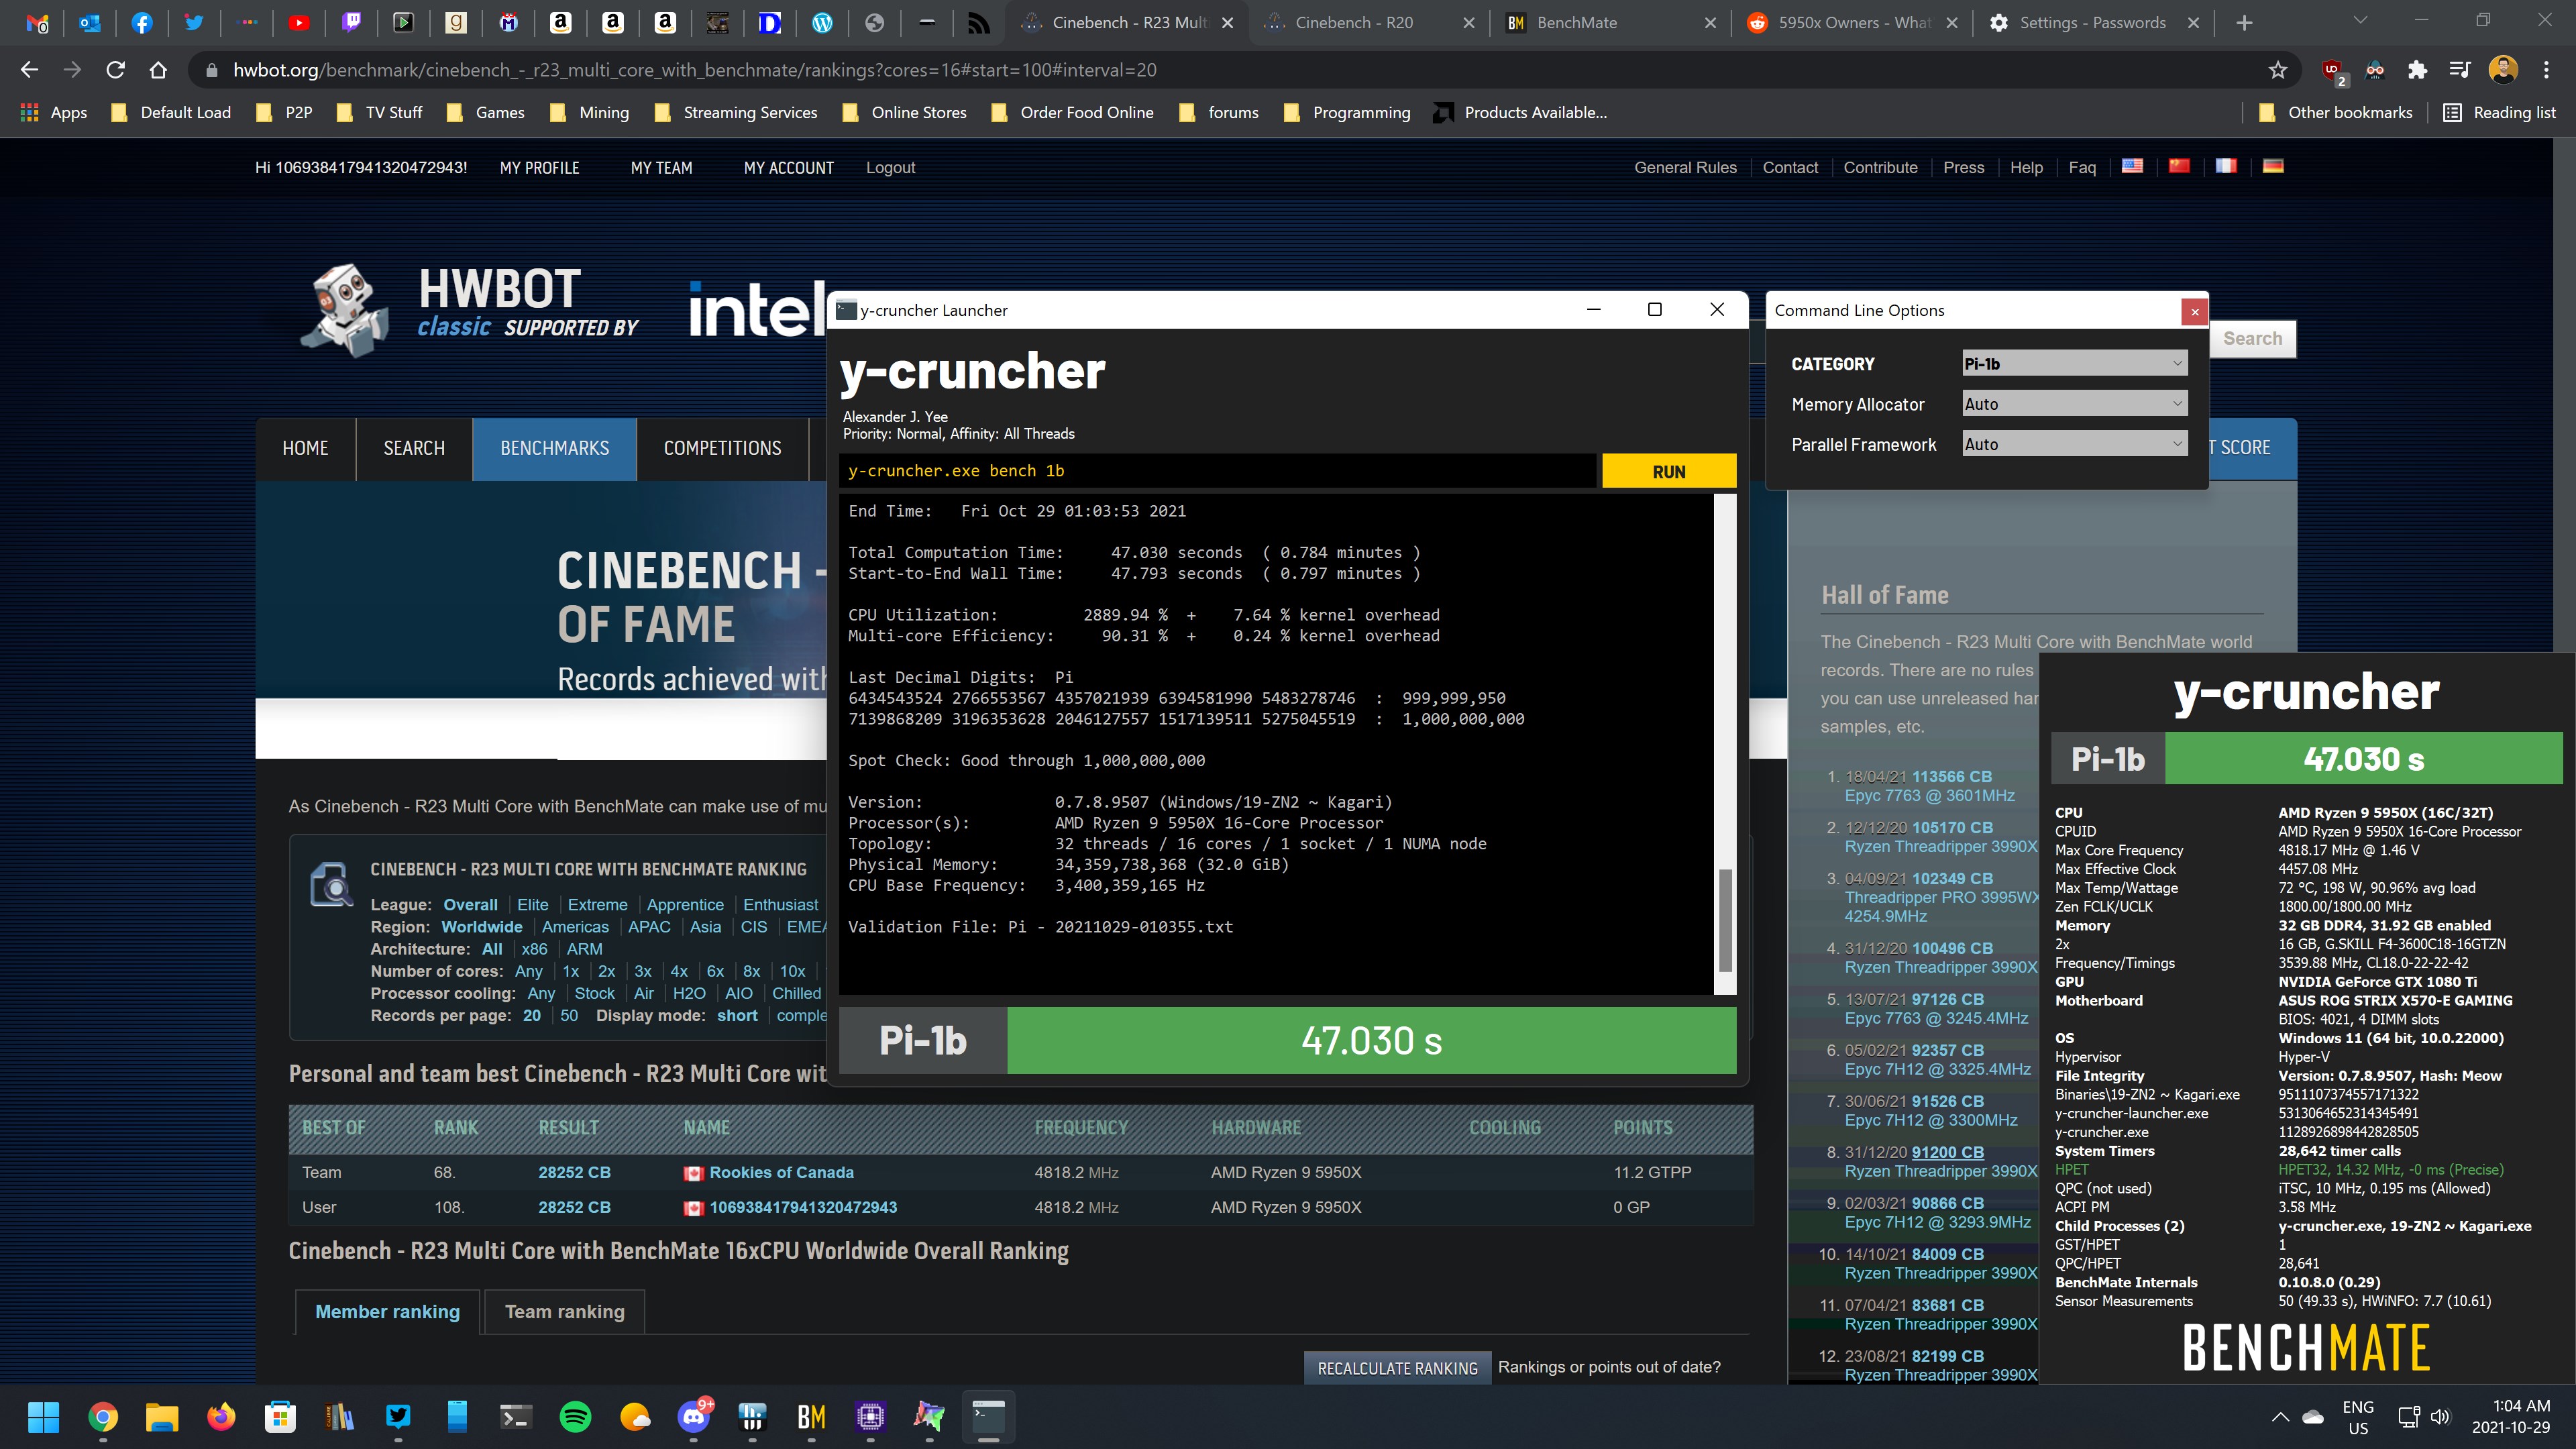Screen dimensions: 2576x1449
Task: Open the CATEGORY dropdown set to Pi-1b
Action: [2074, 364]
